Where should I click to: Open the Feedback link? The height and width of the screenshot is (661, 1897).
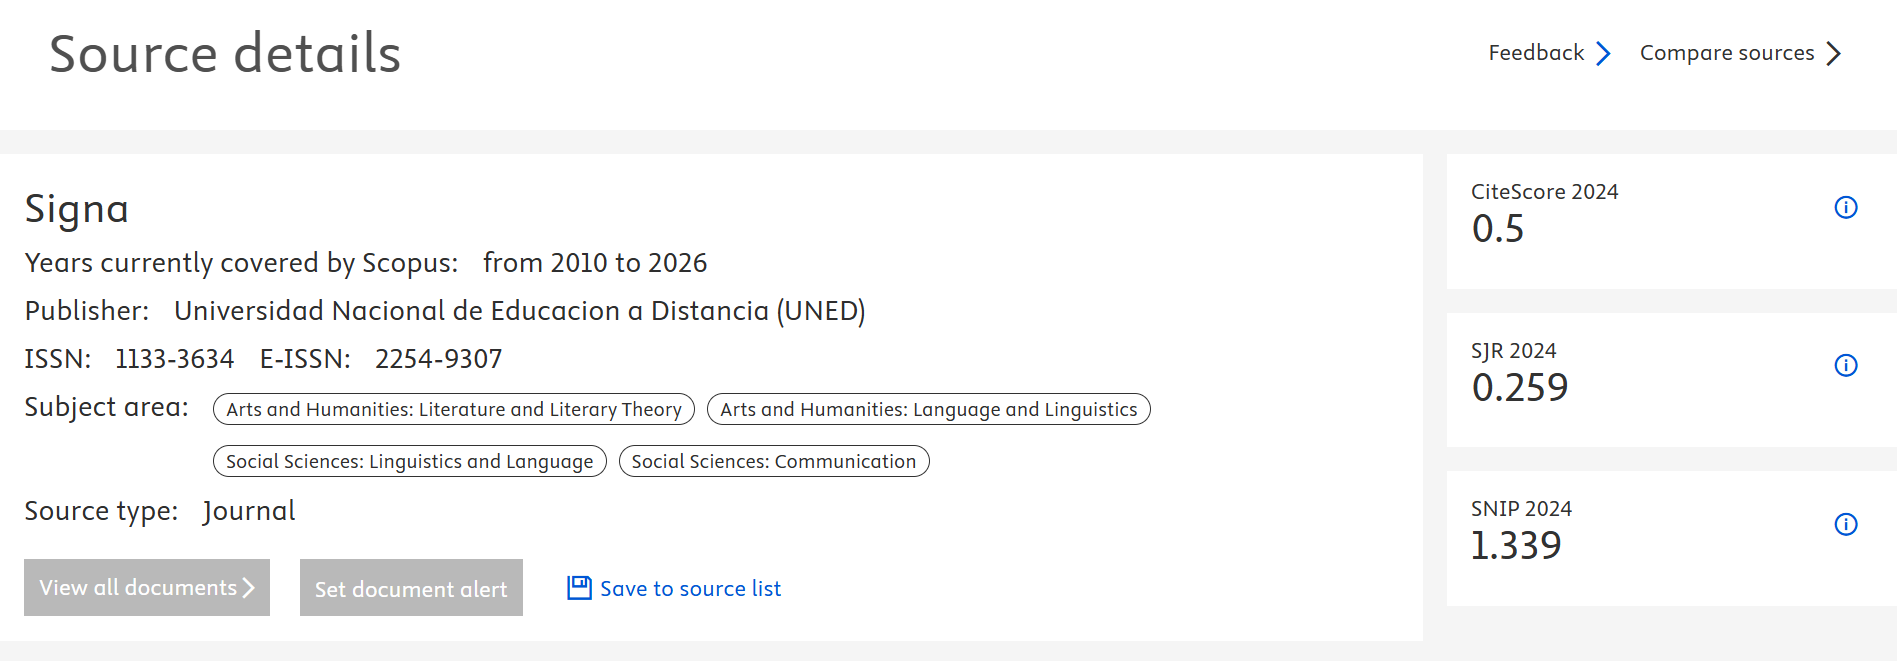1536,53
